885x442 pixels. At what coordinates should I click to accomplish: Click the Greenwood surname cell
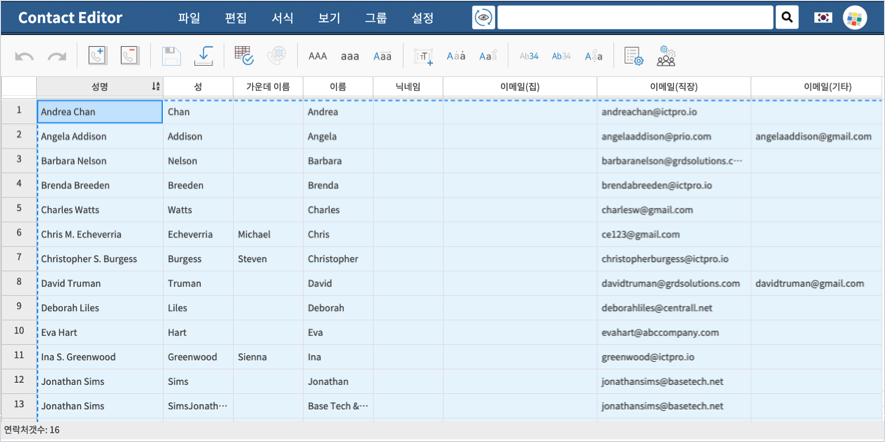(x=198, y=357)
